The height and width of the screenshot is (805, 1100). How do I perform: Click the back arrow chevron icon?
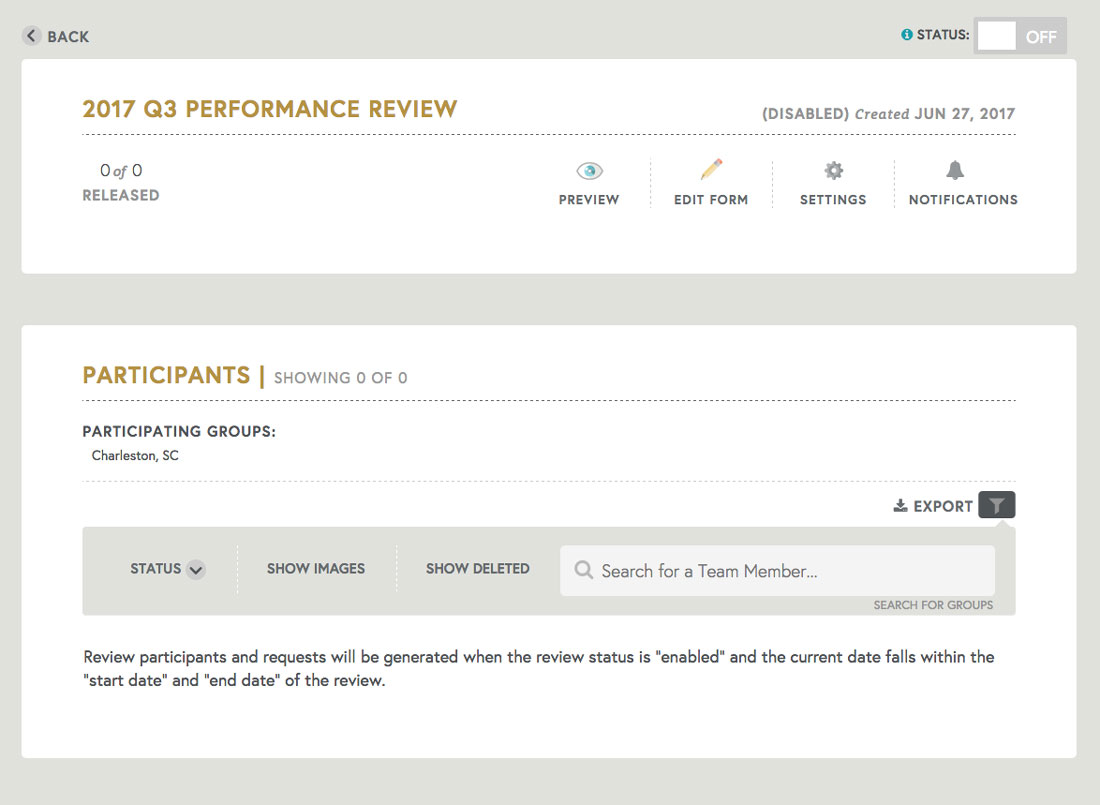coord(31,35)
